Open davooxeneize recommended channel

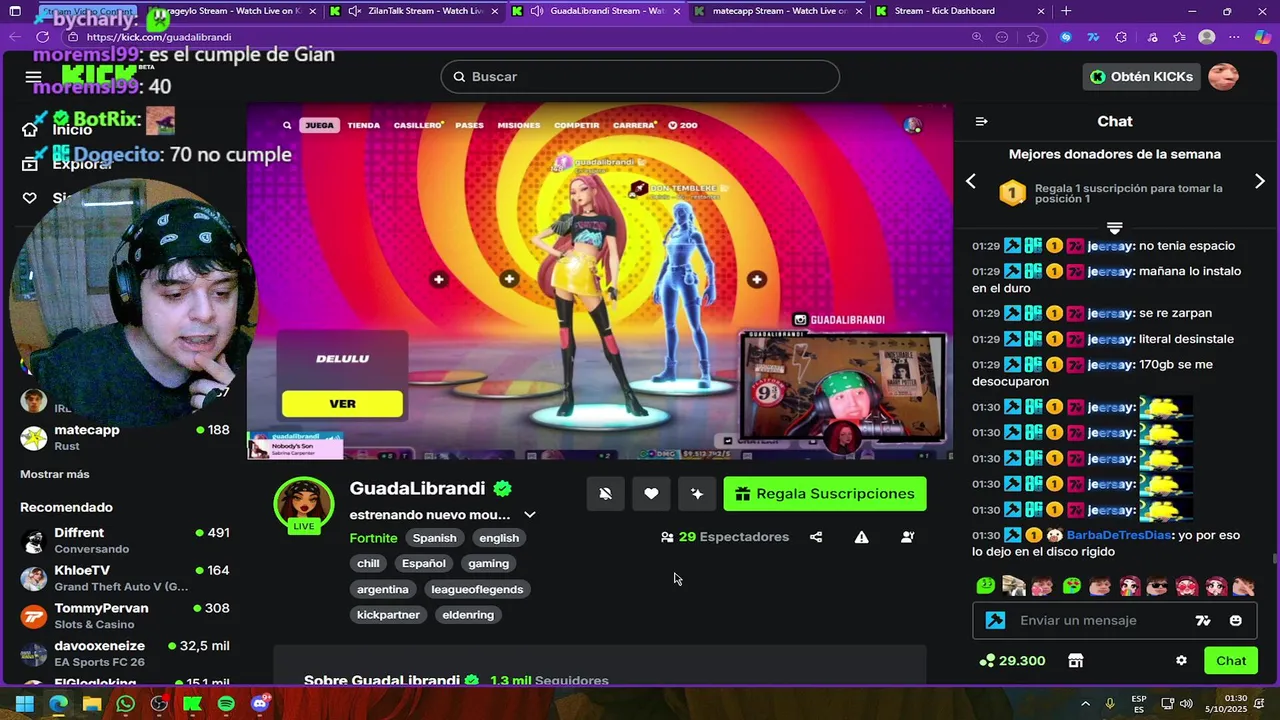(x=125, y=654)
